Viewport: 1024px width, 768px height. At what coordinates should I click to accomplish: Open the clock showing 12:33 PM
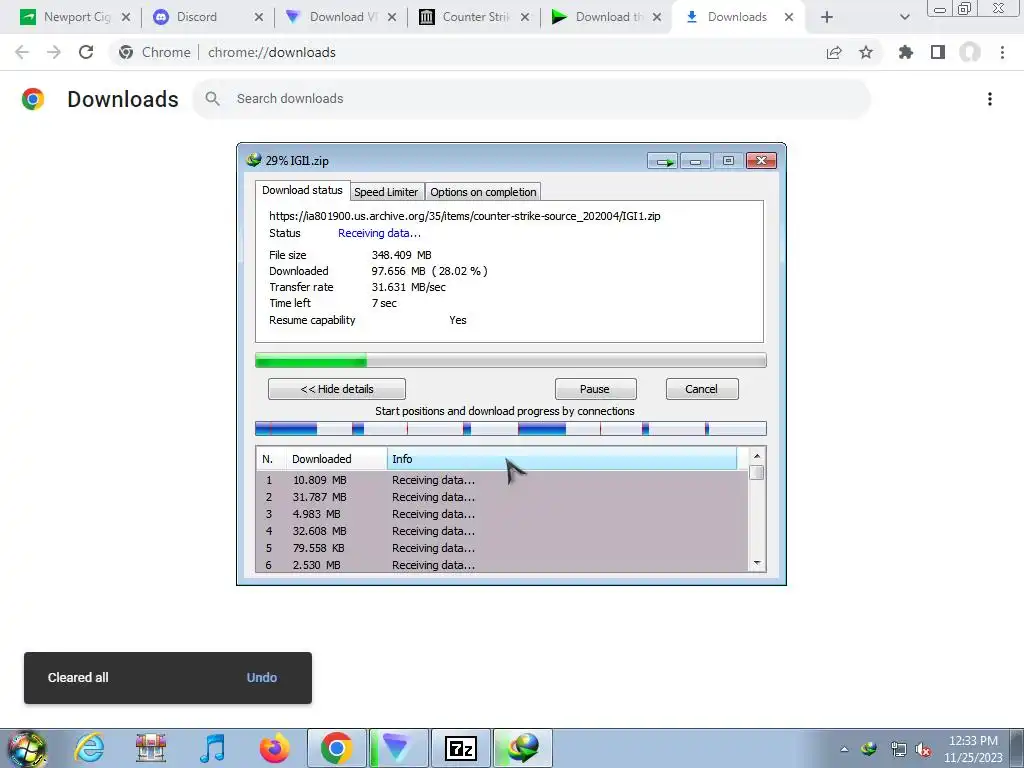(x=973, y=749)
